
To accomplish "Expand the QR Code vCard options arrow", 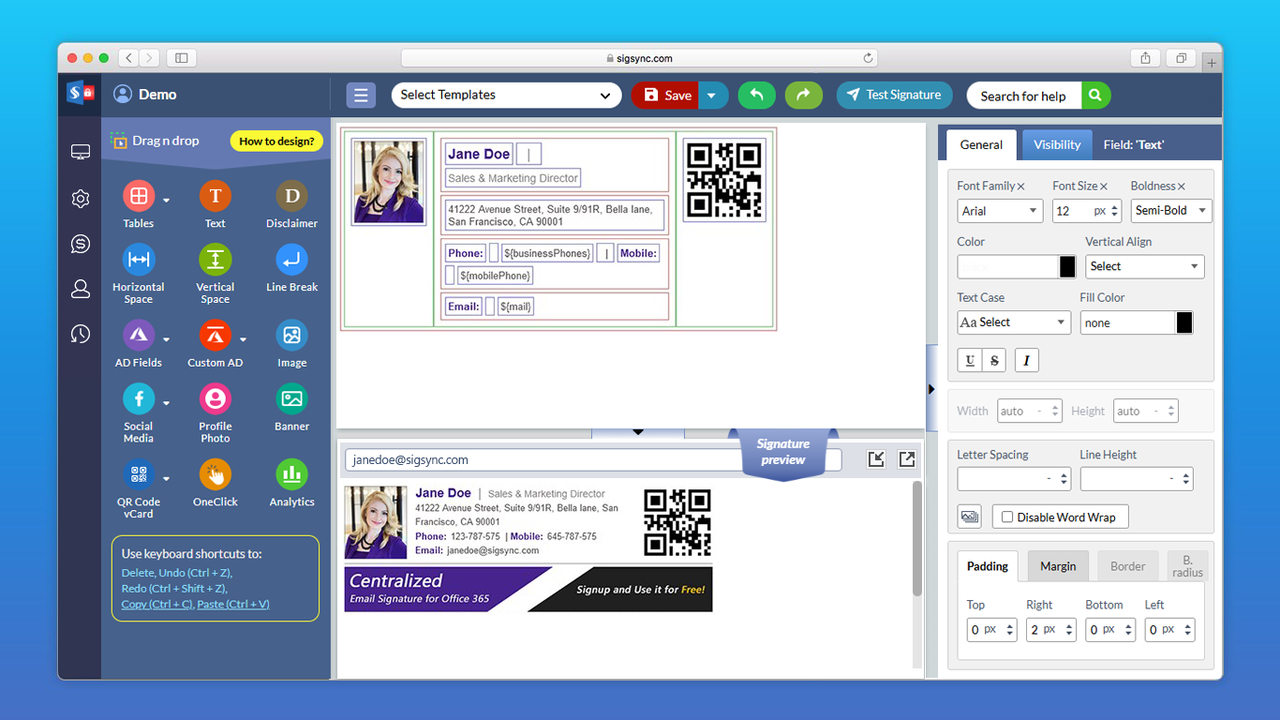I will point(166,479).
